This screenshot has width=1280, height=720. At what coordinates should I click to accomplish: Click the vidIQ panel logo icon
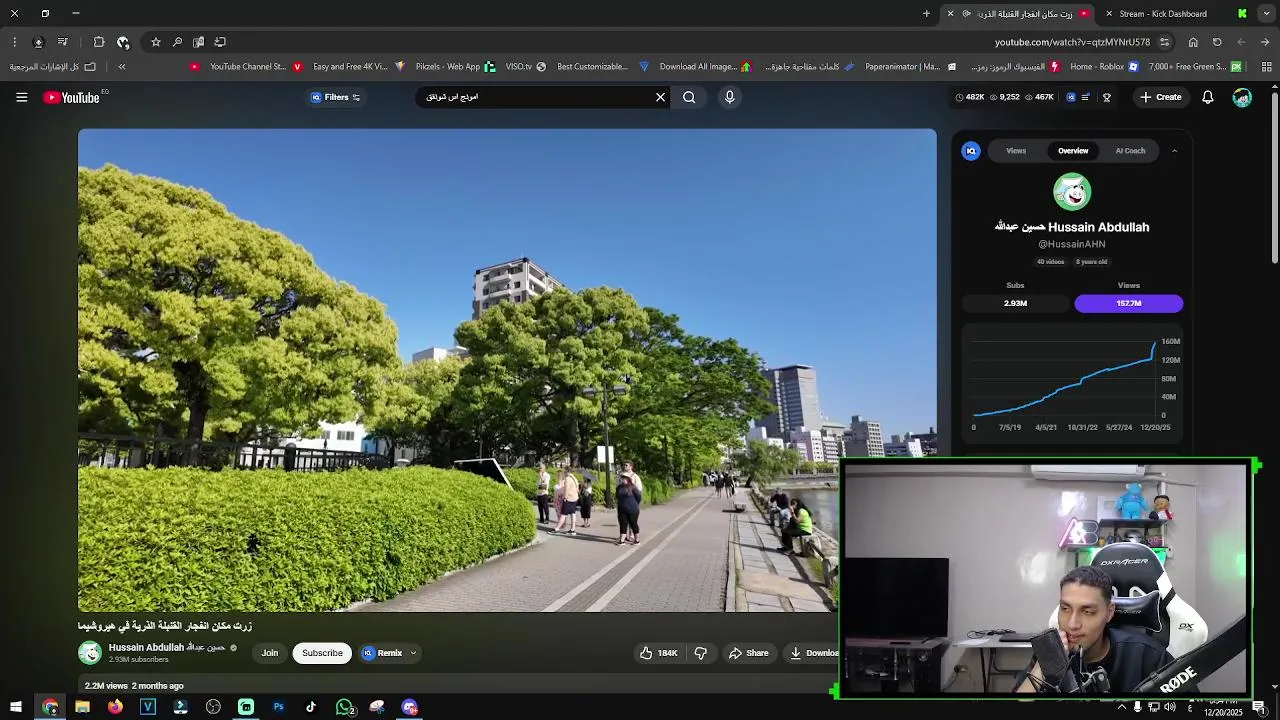[971, 151]
